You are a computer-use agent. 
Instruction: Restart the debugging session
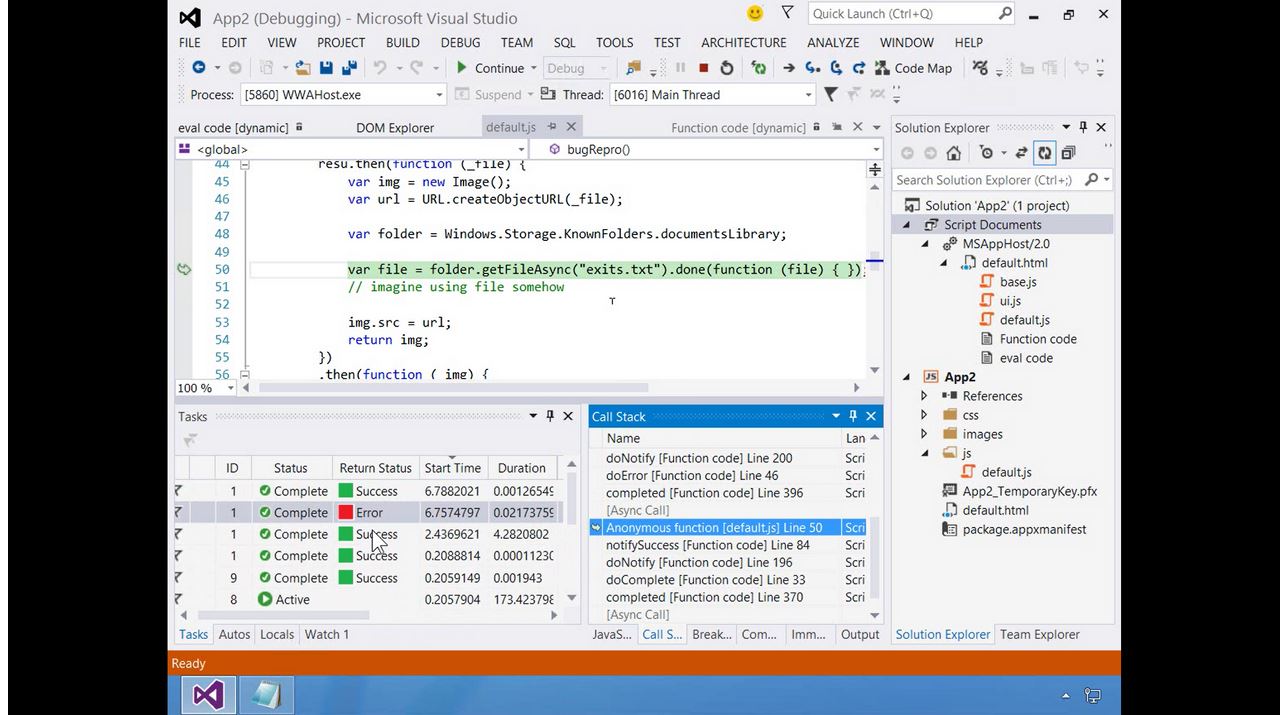click(x=726, y=68)
